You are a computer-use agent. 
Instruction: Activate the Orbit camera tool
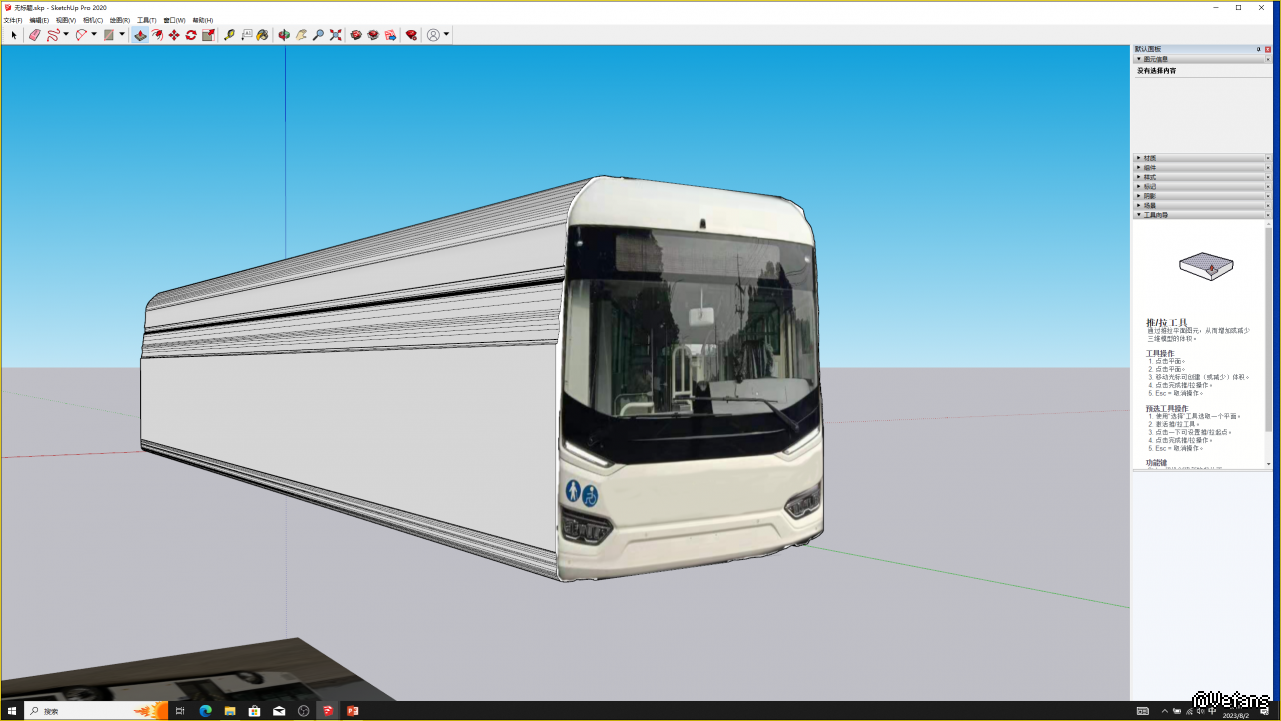(284, 35)
